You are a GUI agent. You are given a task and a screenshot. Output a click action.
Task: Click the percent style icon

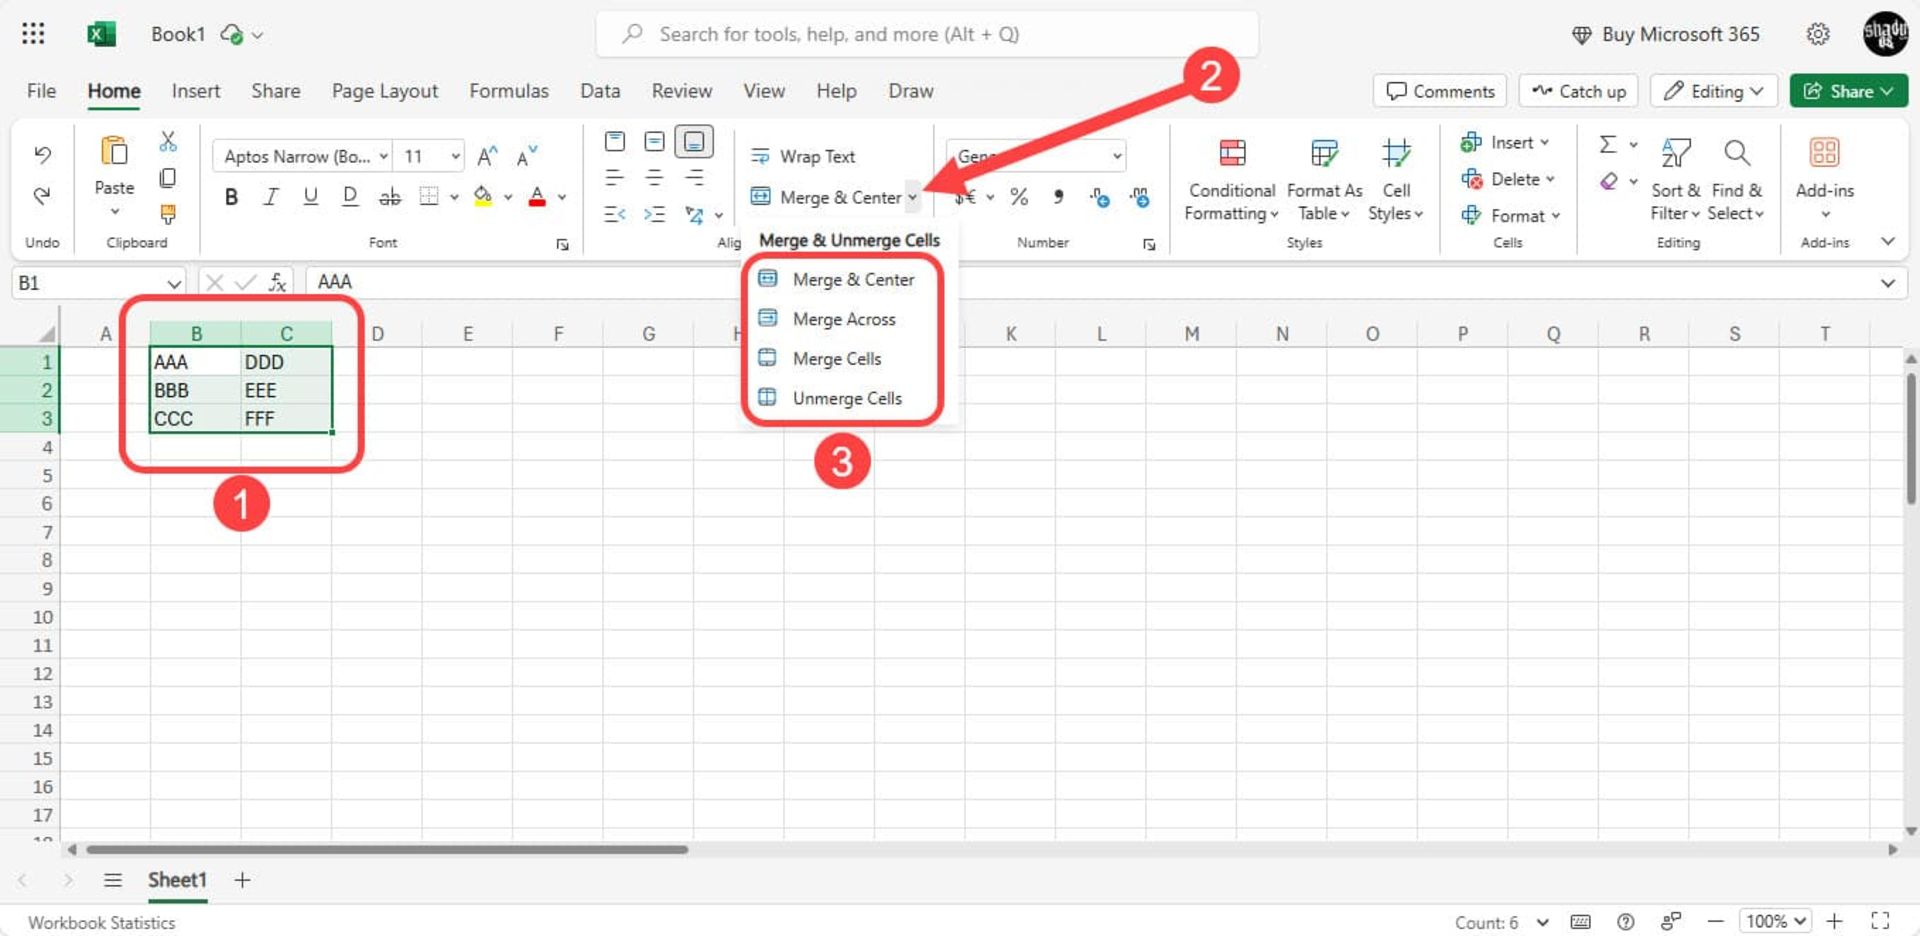(x=1019, y=197)
